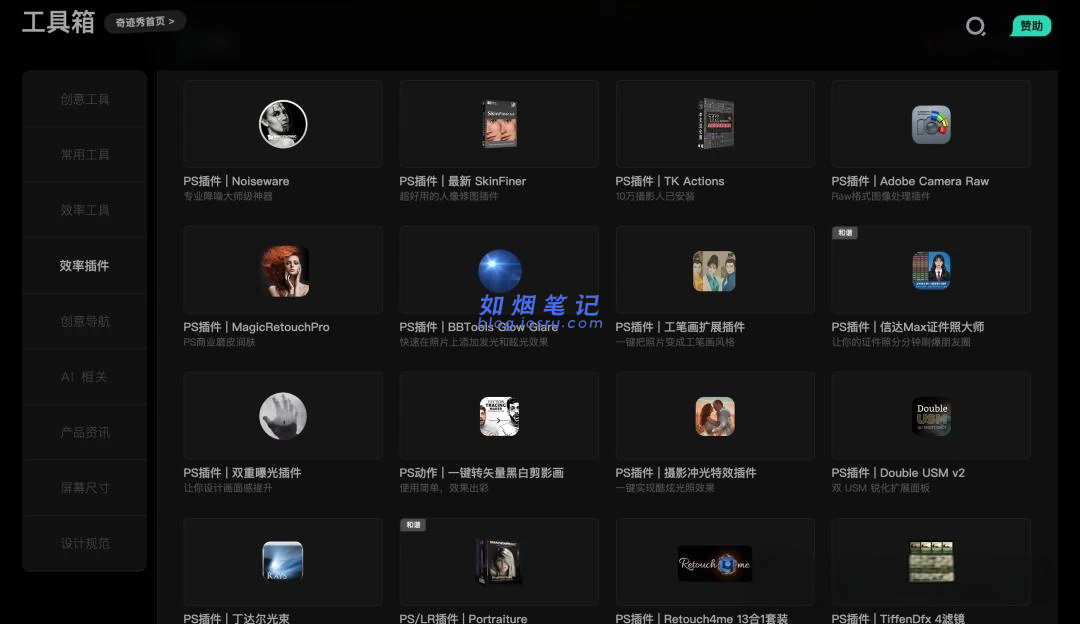Open the PS插件 | Noiseware title link
The width and height of the screenshot is (1080, 624).
point(236,181)
